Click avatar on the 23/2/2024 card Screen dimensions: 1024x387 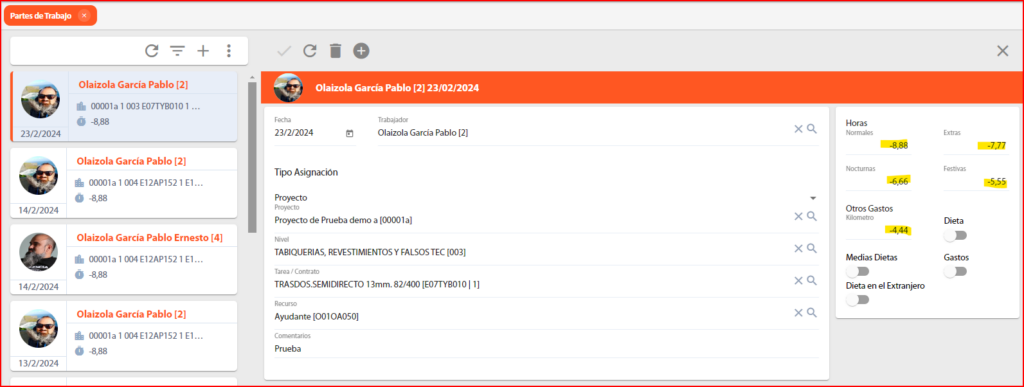click(40, 99)
